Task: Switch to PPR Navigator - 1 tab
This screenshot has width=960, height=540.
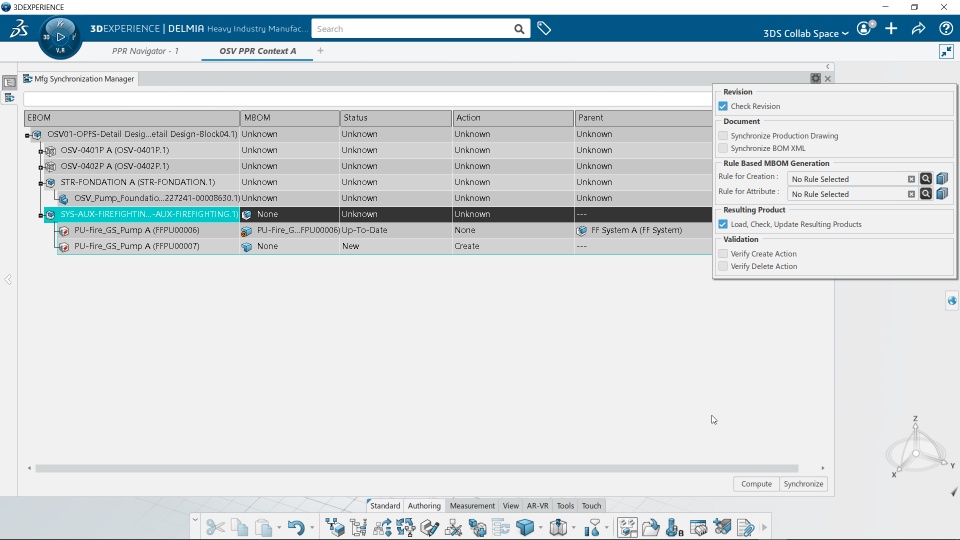Action: pyautogui.click(x=145, y=51)
